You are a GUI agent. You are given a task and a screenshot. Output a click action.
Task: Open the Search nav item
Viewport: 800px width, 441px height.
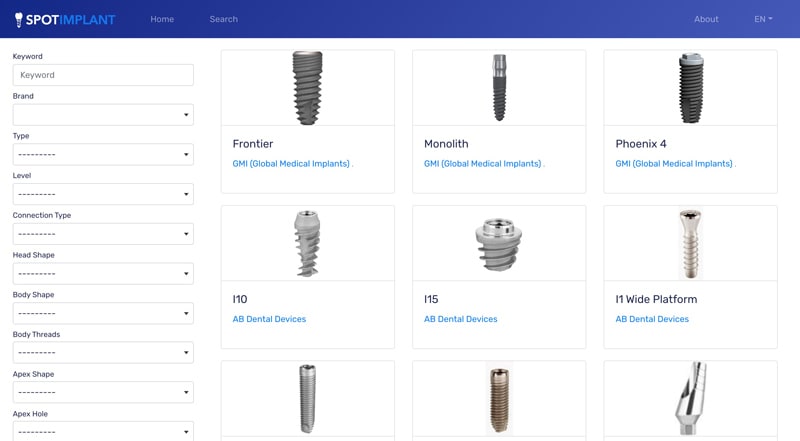click(223, 19)
